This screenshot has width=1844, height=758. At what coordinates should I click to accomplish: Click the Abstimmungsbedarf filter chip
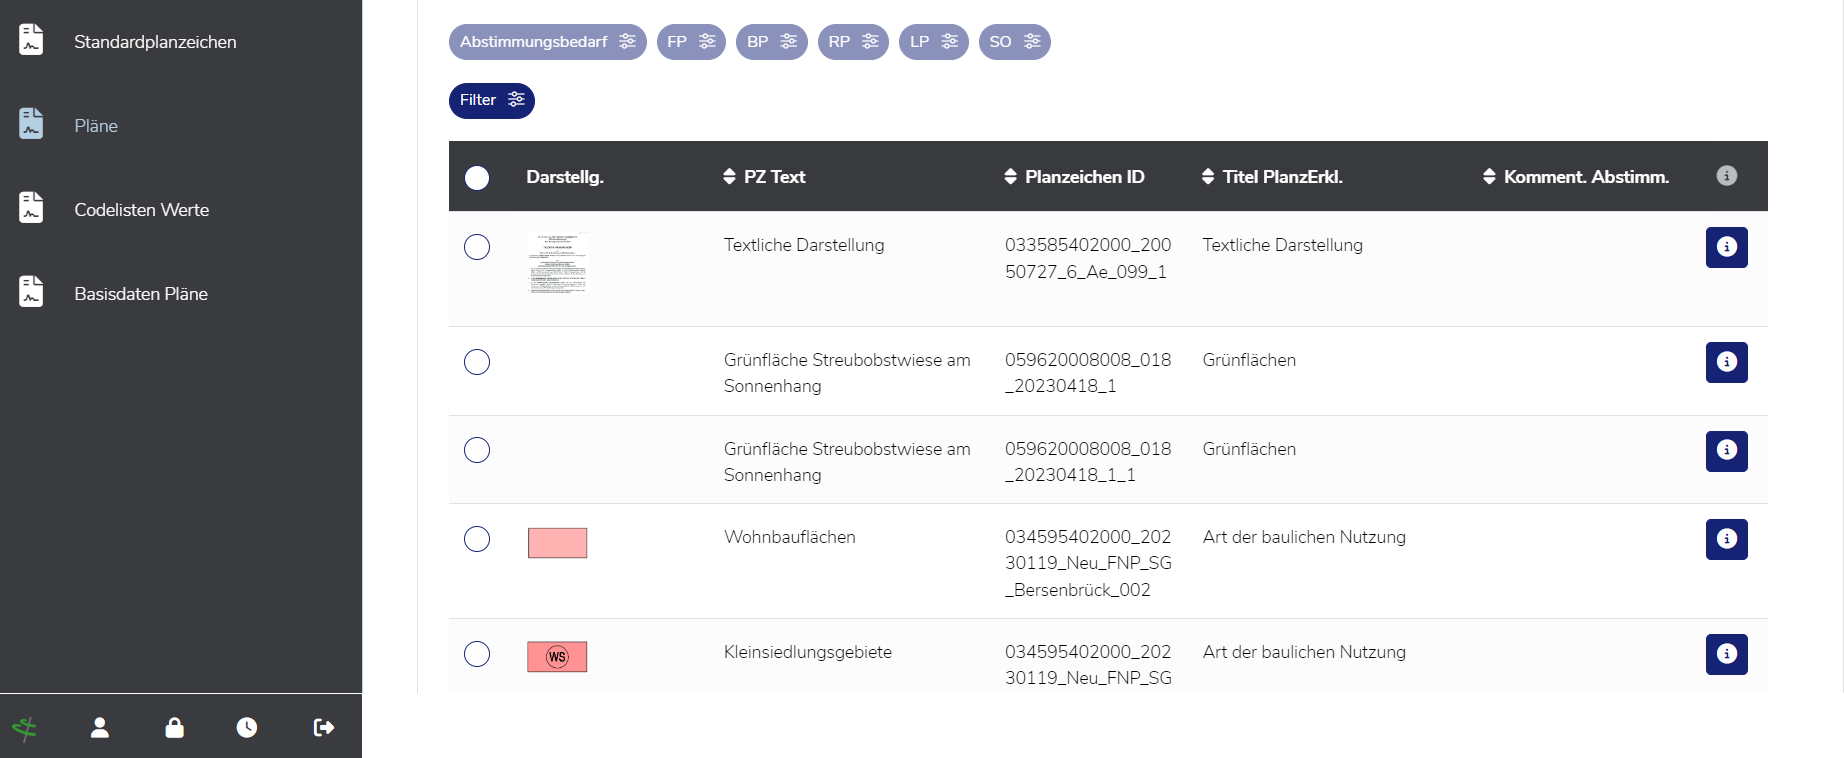coord(547,42)
